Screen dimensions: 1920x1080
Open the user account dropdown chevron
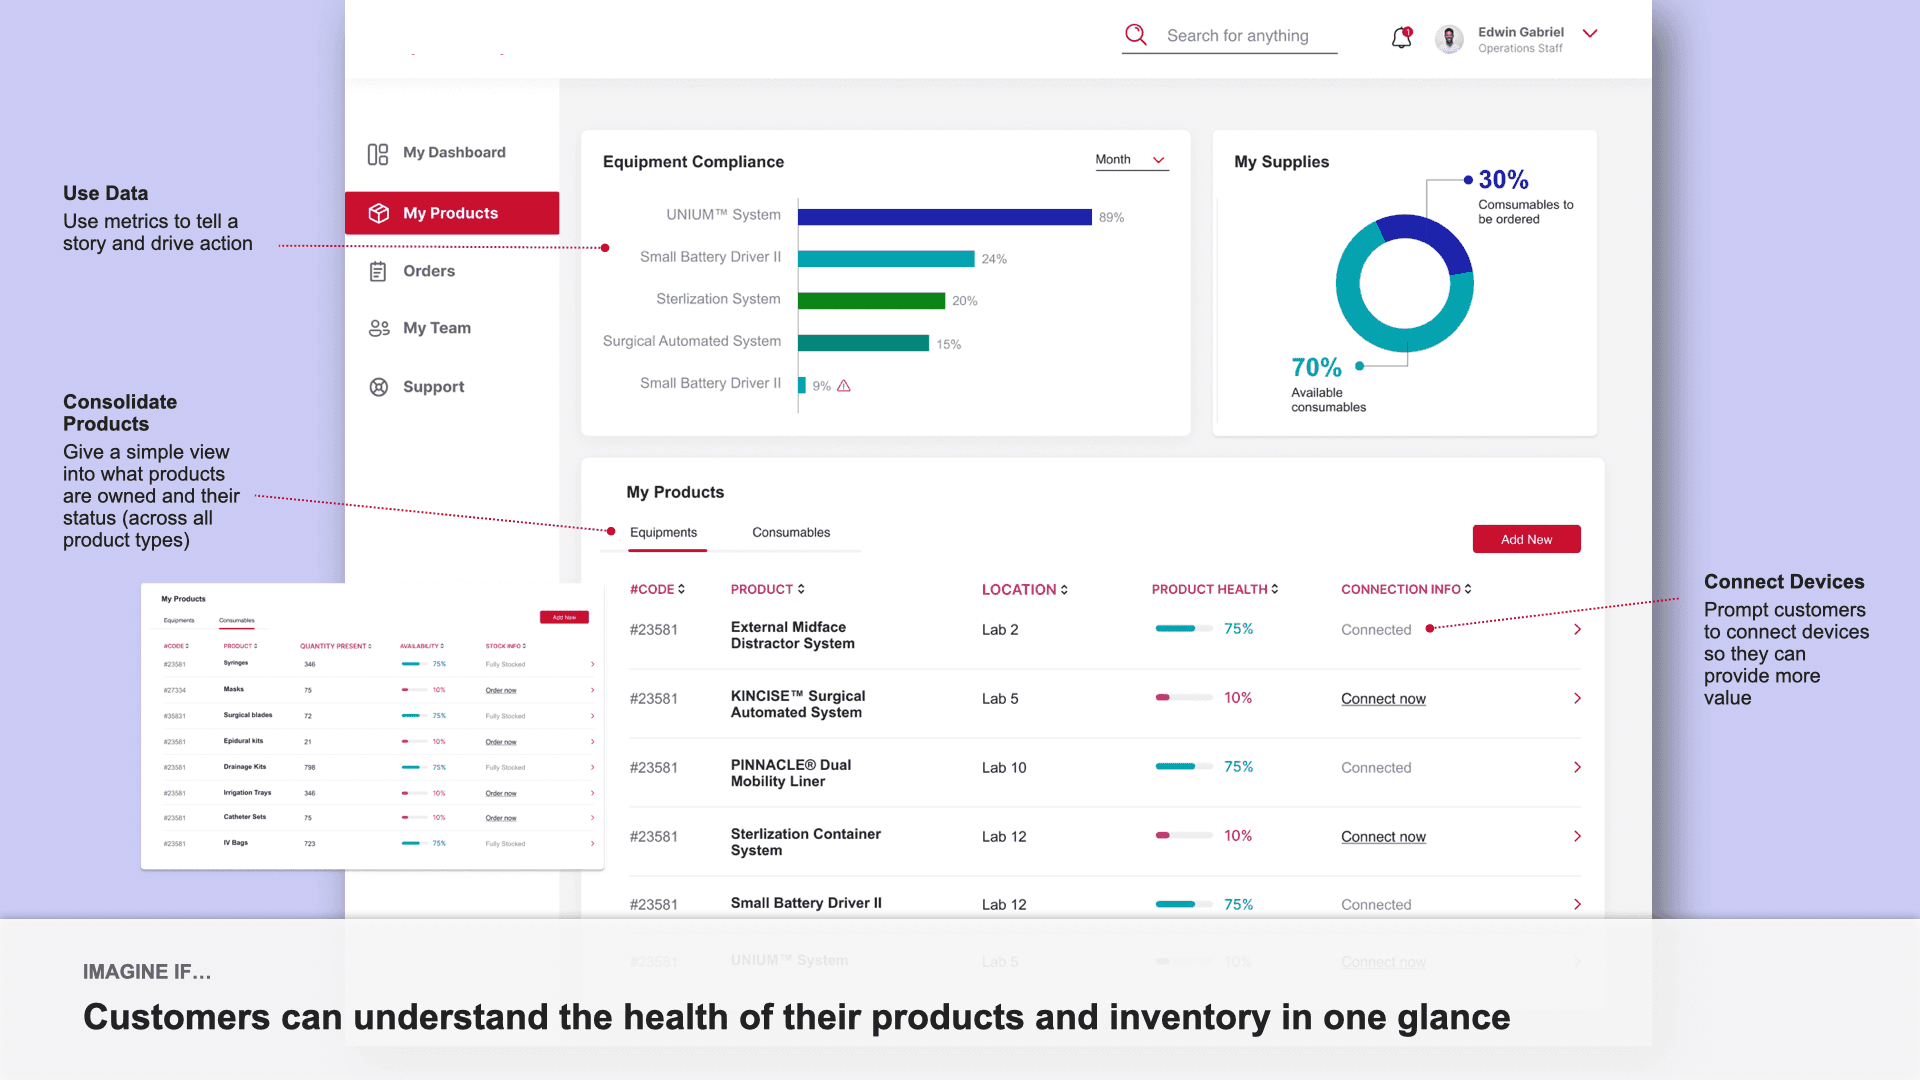1590,34
